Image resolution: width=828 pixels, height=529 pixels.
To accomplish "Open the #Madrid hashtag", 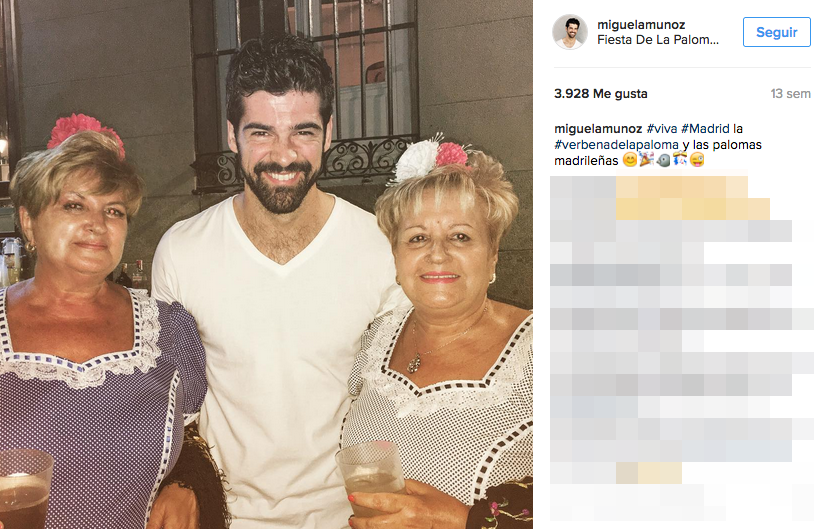I will (705, 128).
